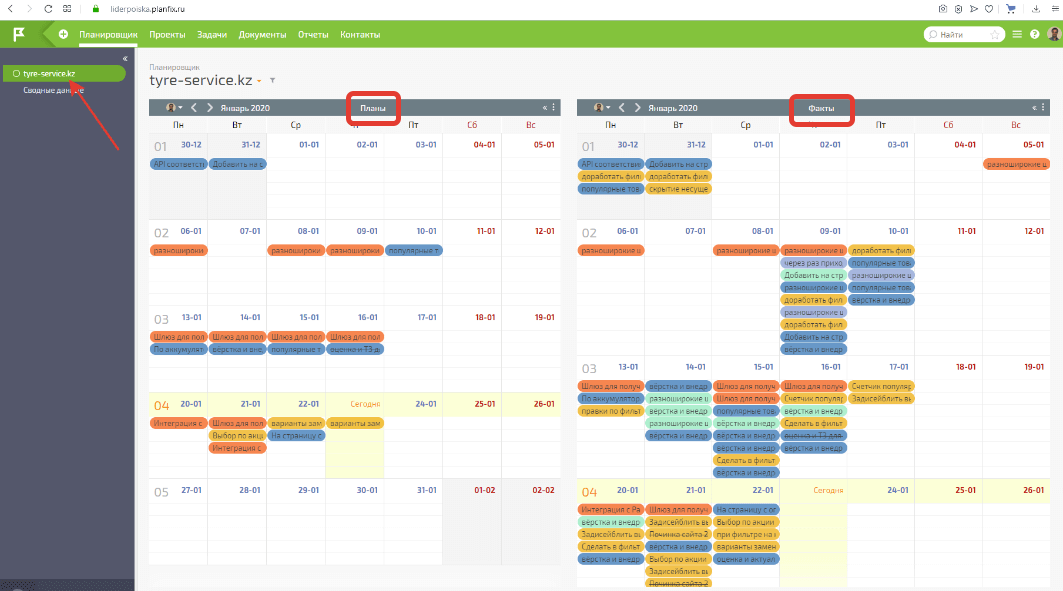Select Сводные данные in the sidebar
This screenshot has height=591, width=1063.
(54, 90)
